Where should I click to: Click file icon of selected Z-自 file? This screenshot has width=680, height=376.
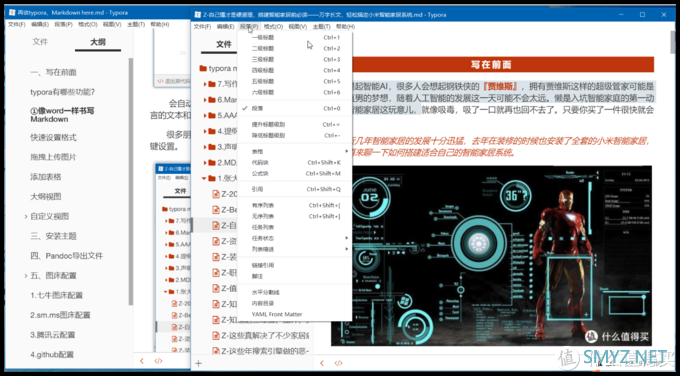[216, 225]
